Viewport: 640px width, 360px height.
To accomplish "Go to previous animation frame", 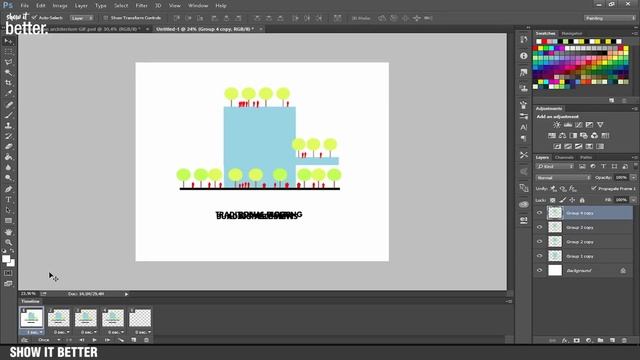I will [82, 340].
